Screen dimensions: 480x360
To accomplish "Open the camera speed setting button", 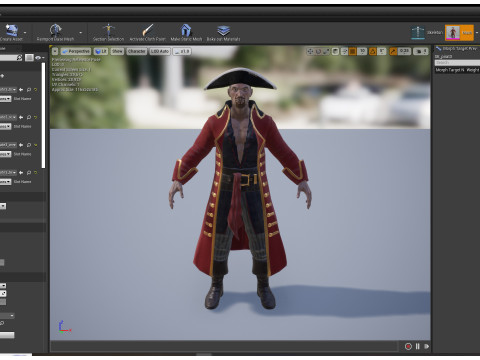I will click(421, 51).
